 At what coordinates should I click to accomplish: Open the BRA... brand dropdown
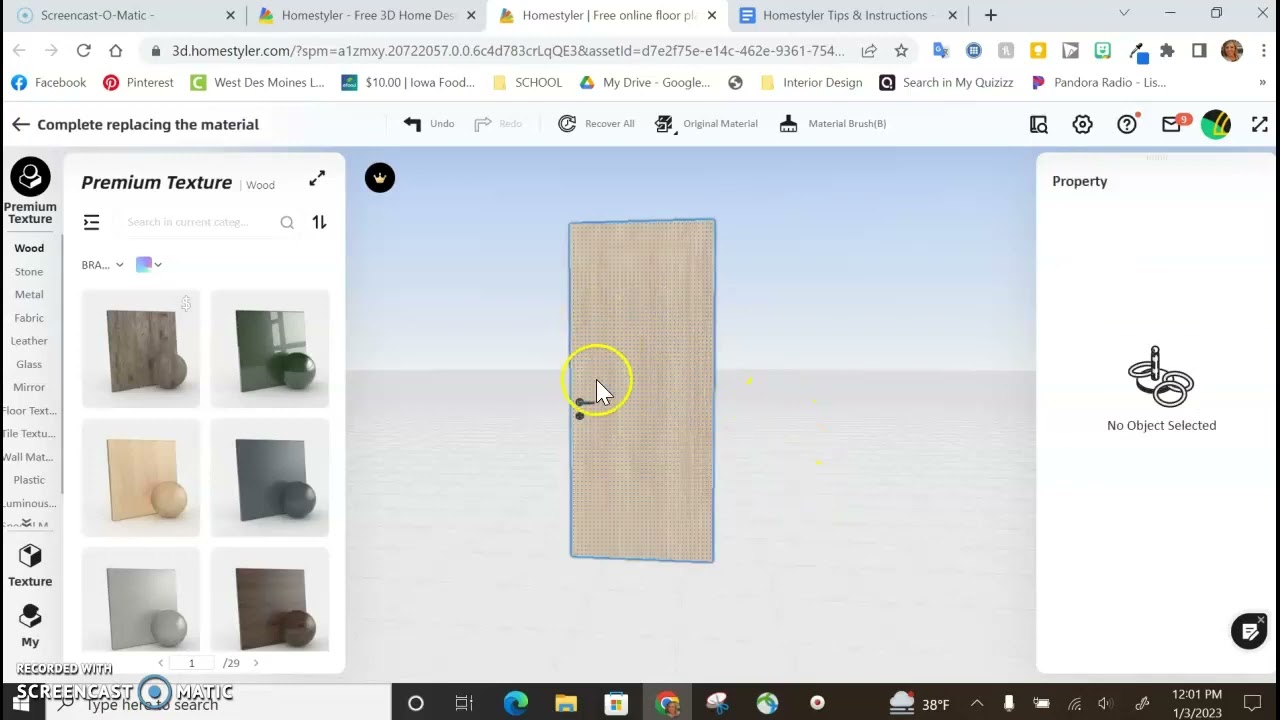pyautogui.click(x=102, y=265)
